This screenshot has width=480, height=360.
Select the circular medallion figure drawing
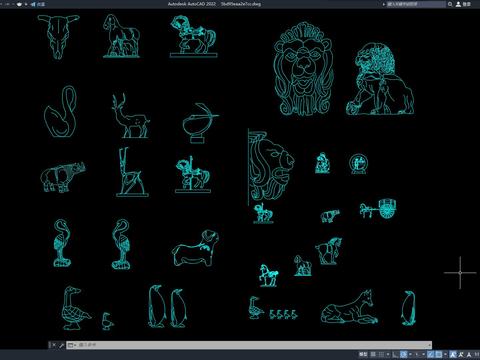click(358, 164)
